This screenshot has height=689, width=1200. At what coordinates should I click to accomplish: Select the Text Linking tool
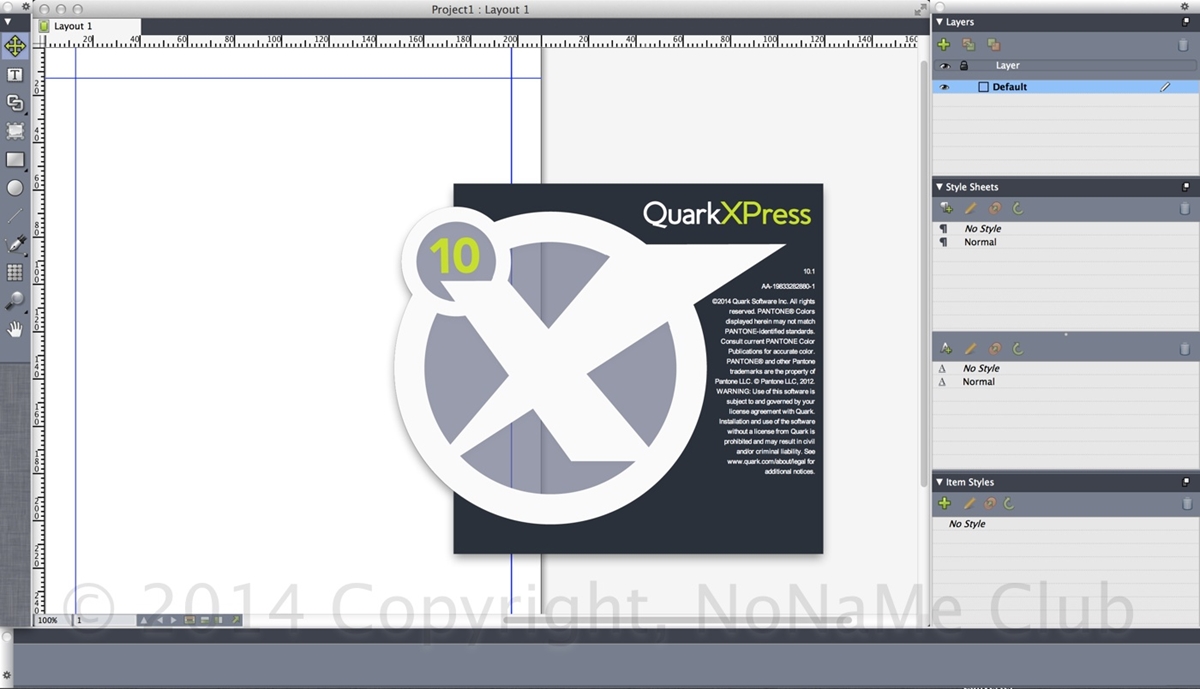tap(15, 102)
